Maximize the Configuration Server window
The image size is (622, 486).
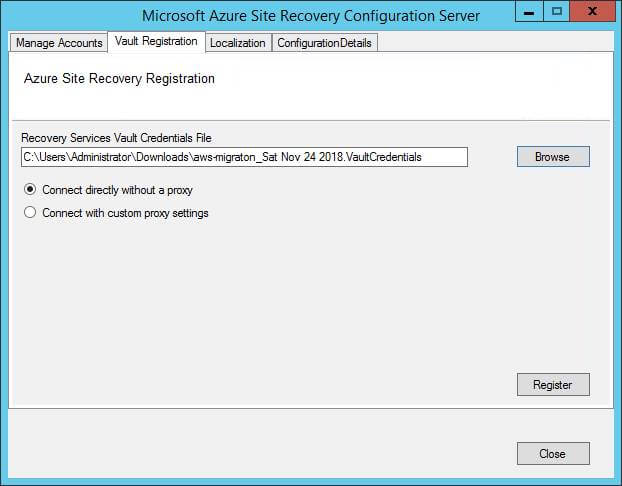tap(557, 12)
